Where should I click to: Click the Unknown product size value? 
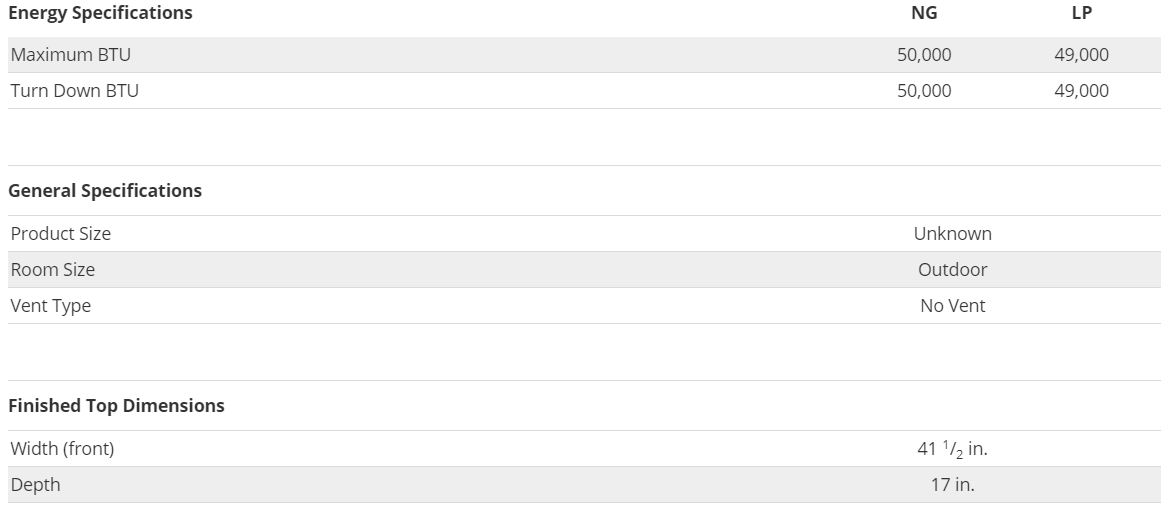(952, 234)
